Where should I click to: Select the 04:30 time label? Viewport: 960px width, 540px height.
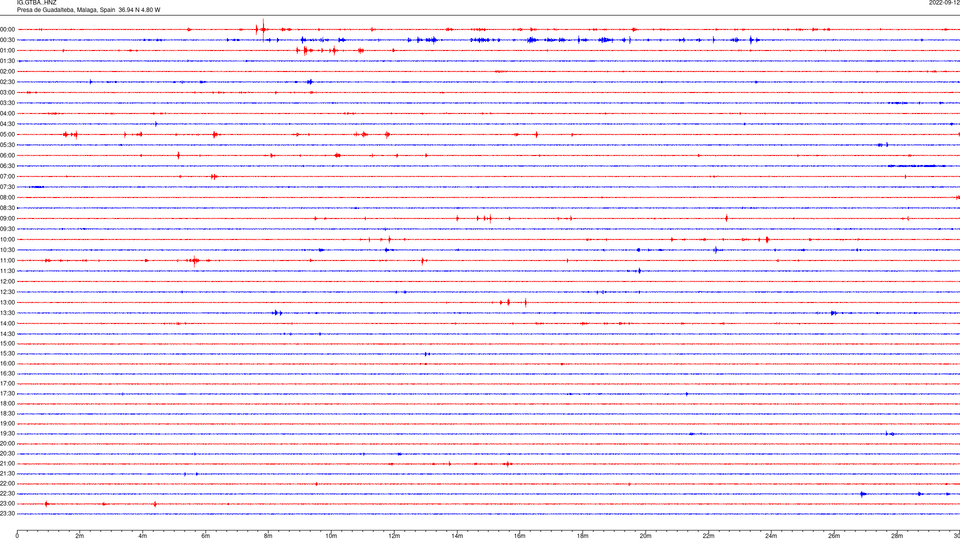[8, 124]
